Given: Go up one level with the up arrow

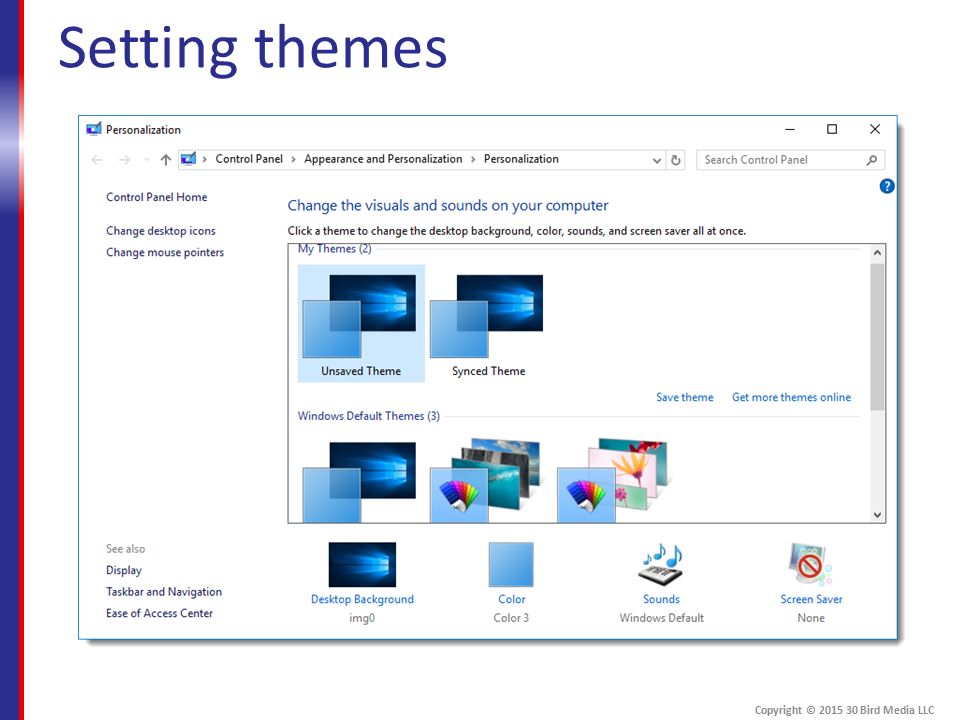Looking at the screenshot, I should click(x=165, y=160).
